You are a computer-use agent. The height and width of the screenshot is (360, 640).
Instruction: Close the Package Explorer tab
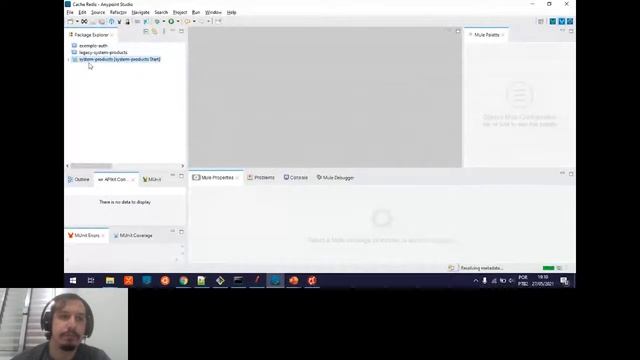pos(112,35)
